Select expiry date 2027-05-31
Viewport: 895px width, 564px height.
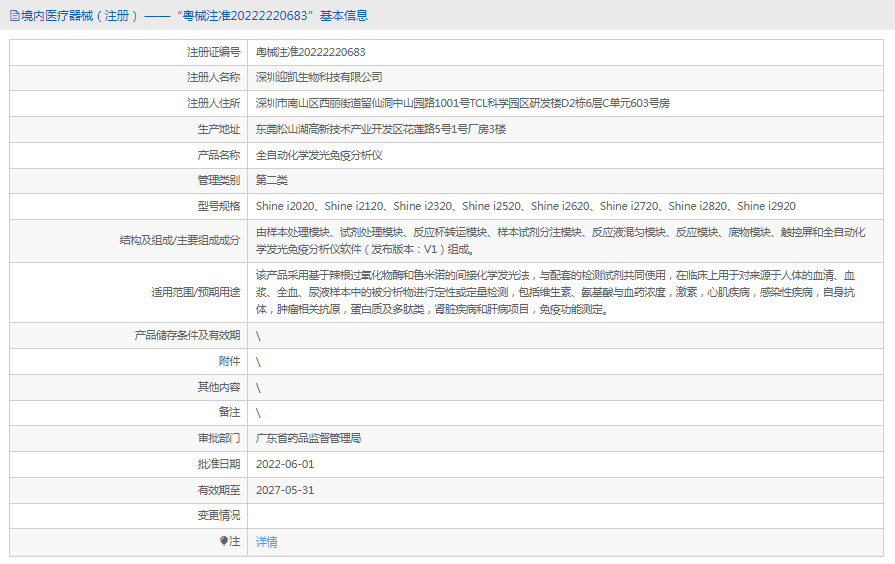point(285,490)
